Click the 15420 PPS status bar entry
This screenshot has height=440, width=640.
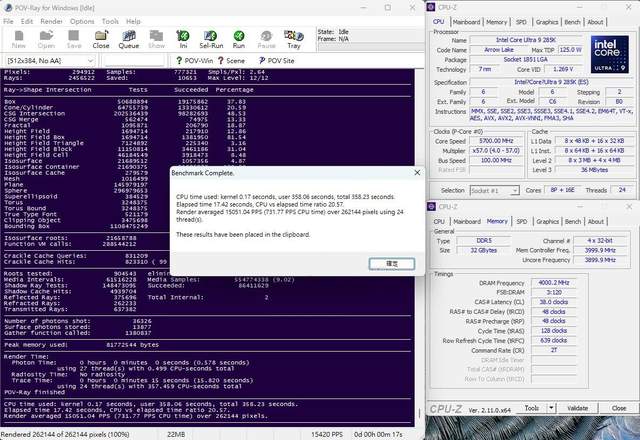[x=327, y=434]
